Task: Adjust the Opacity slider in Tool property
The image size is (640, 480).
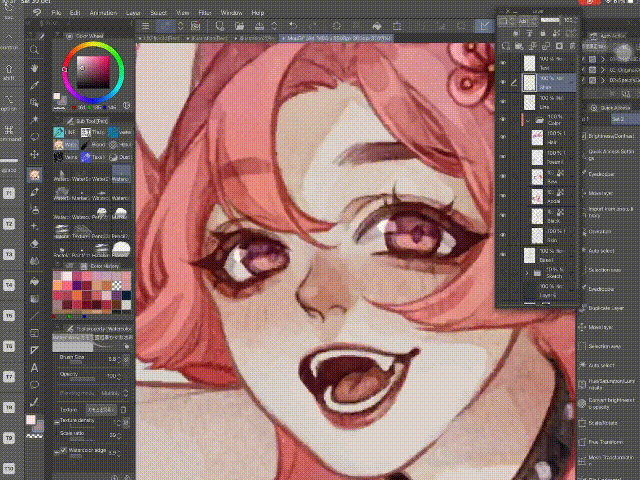Action: click(x=84, y=379)
